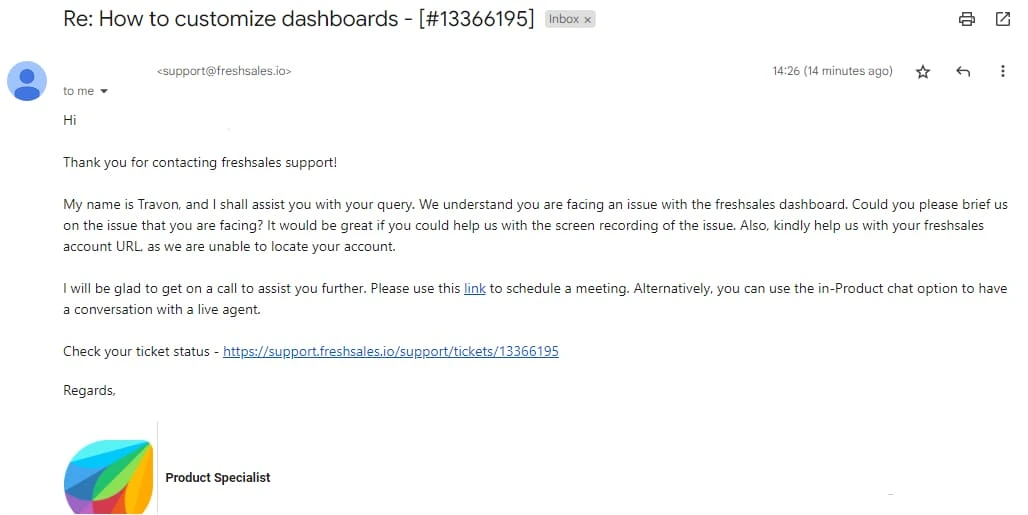Screen dimensions: 1028x515
Task: Open the "link" hyperlink to schedule a meeting
Action: point(475,288)
